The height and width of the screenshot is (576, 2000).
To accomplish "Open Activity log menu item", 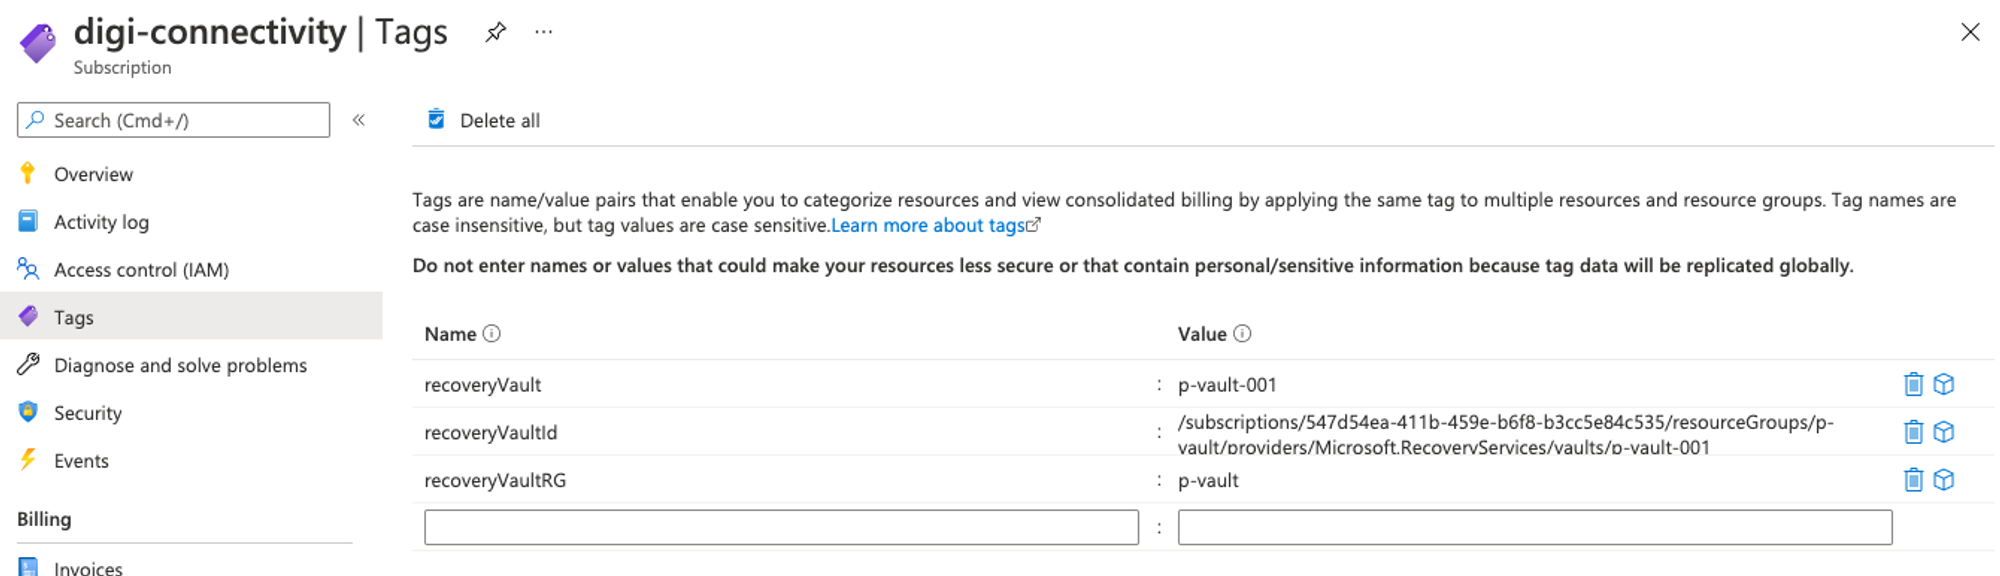I will (101, 222).
